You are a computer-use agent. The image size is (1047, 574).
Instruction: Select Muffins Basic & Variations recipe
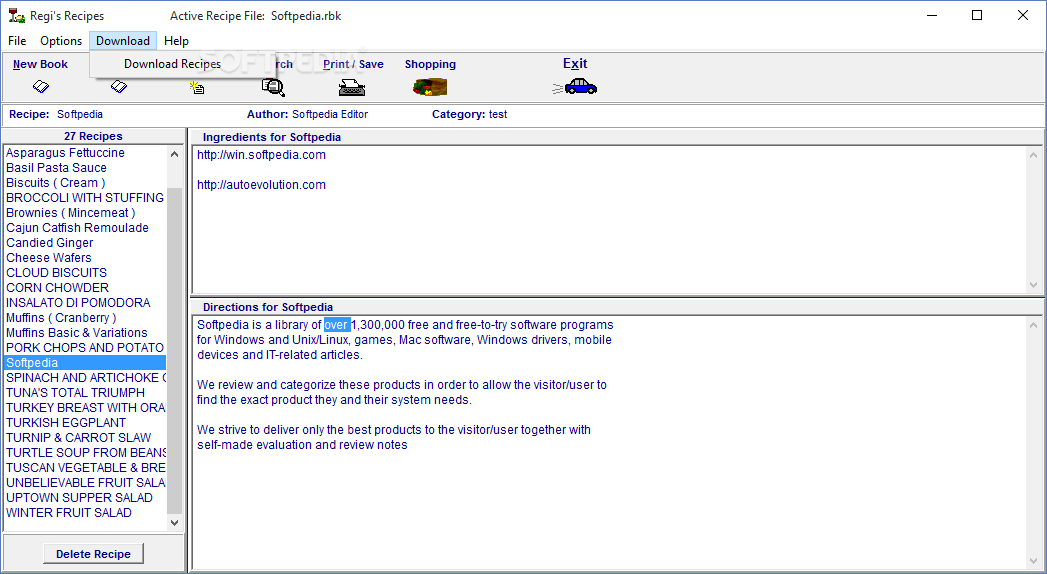[x=85, y=333]
